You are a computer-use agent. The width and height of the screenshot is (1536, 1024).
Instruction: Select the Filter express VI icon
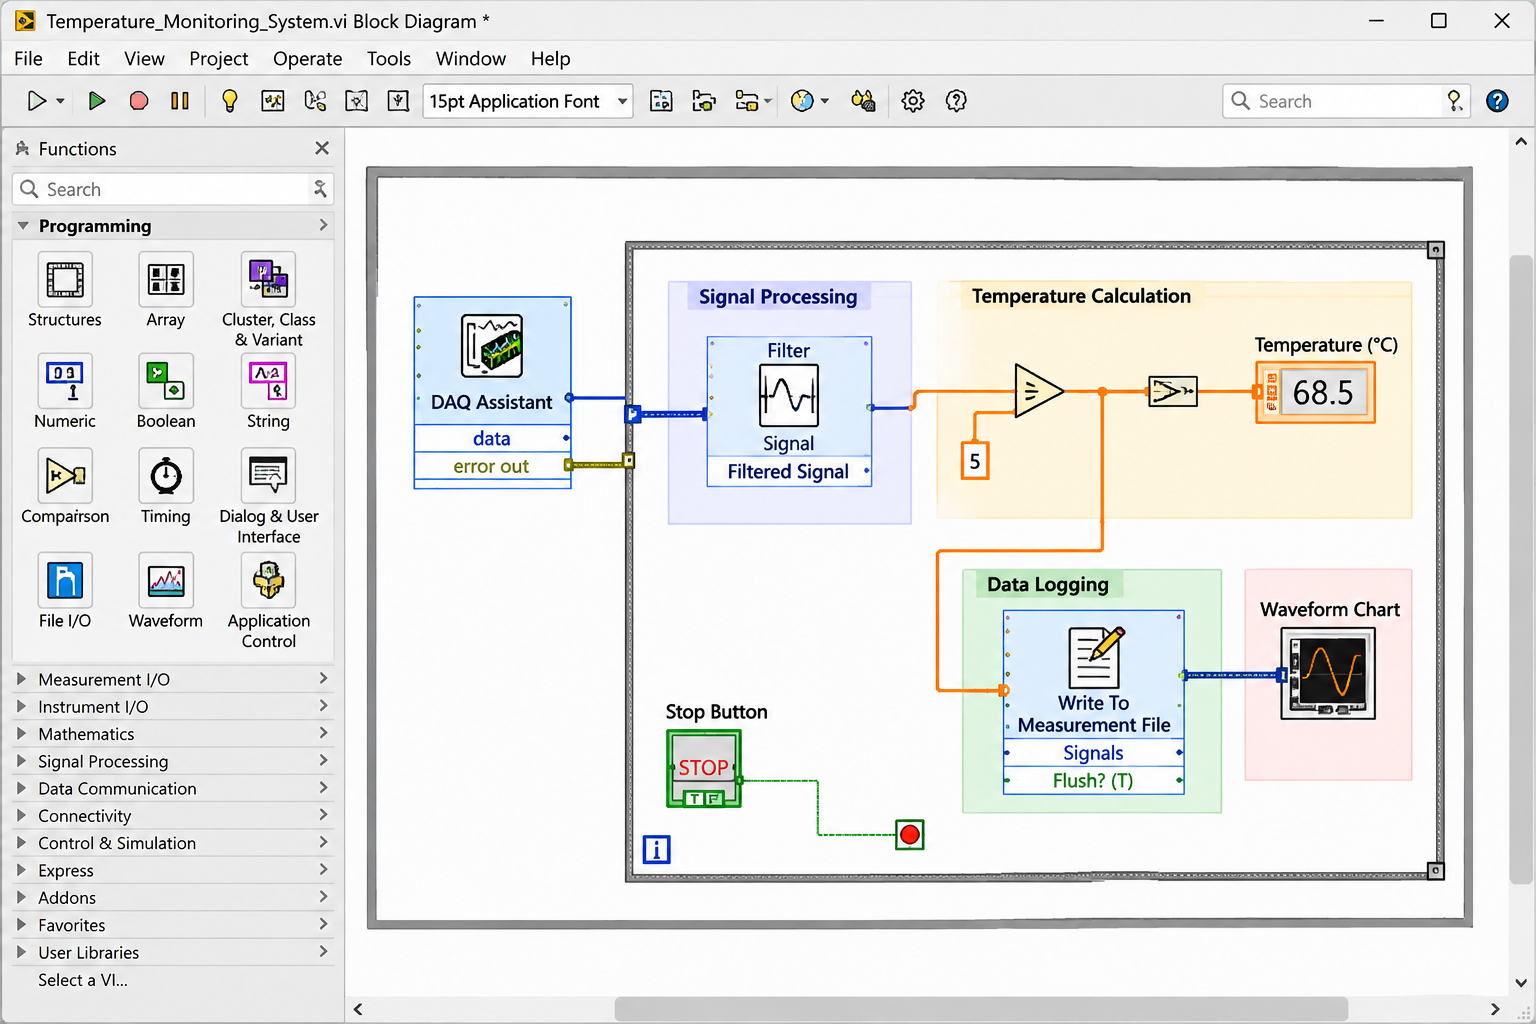[x=789, y=395]
